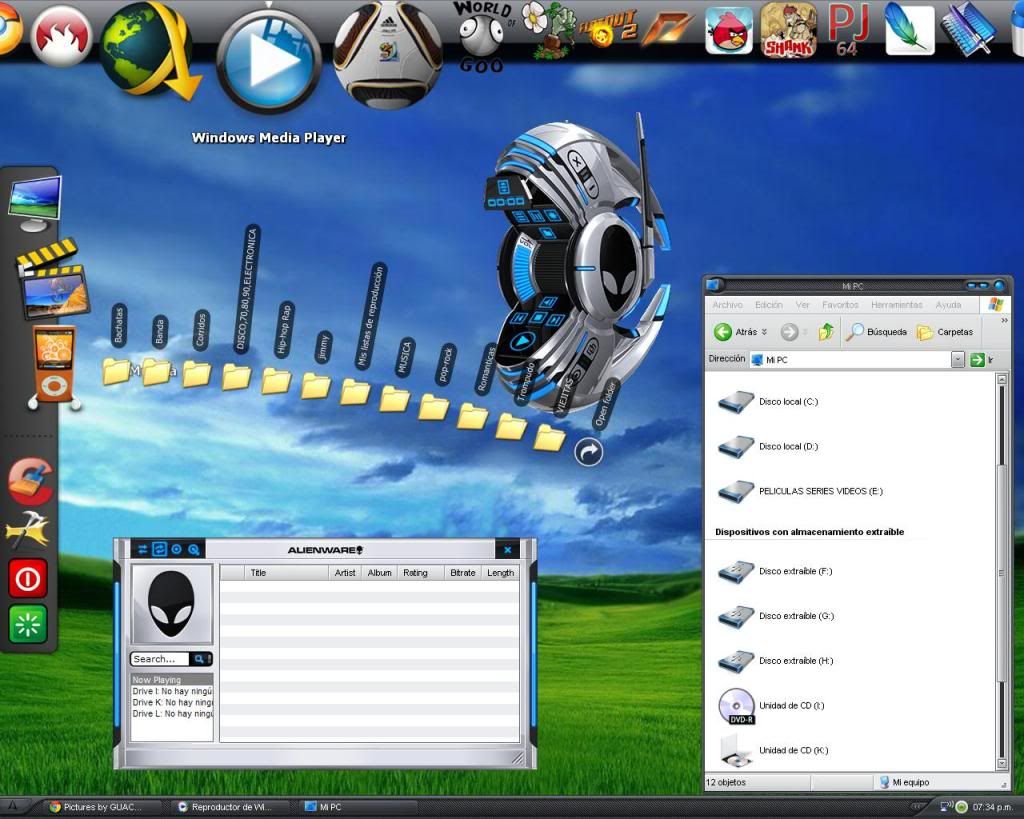Image resolution: width=1024 pixels, height=819 pixels.
Task: Click the magnifier icon in Alienware playlist toolbar
Action: click(x=193, y=550)
